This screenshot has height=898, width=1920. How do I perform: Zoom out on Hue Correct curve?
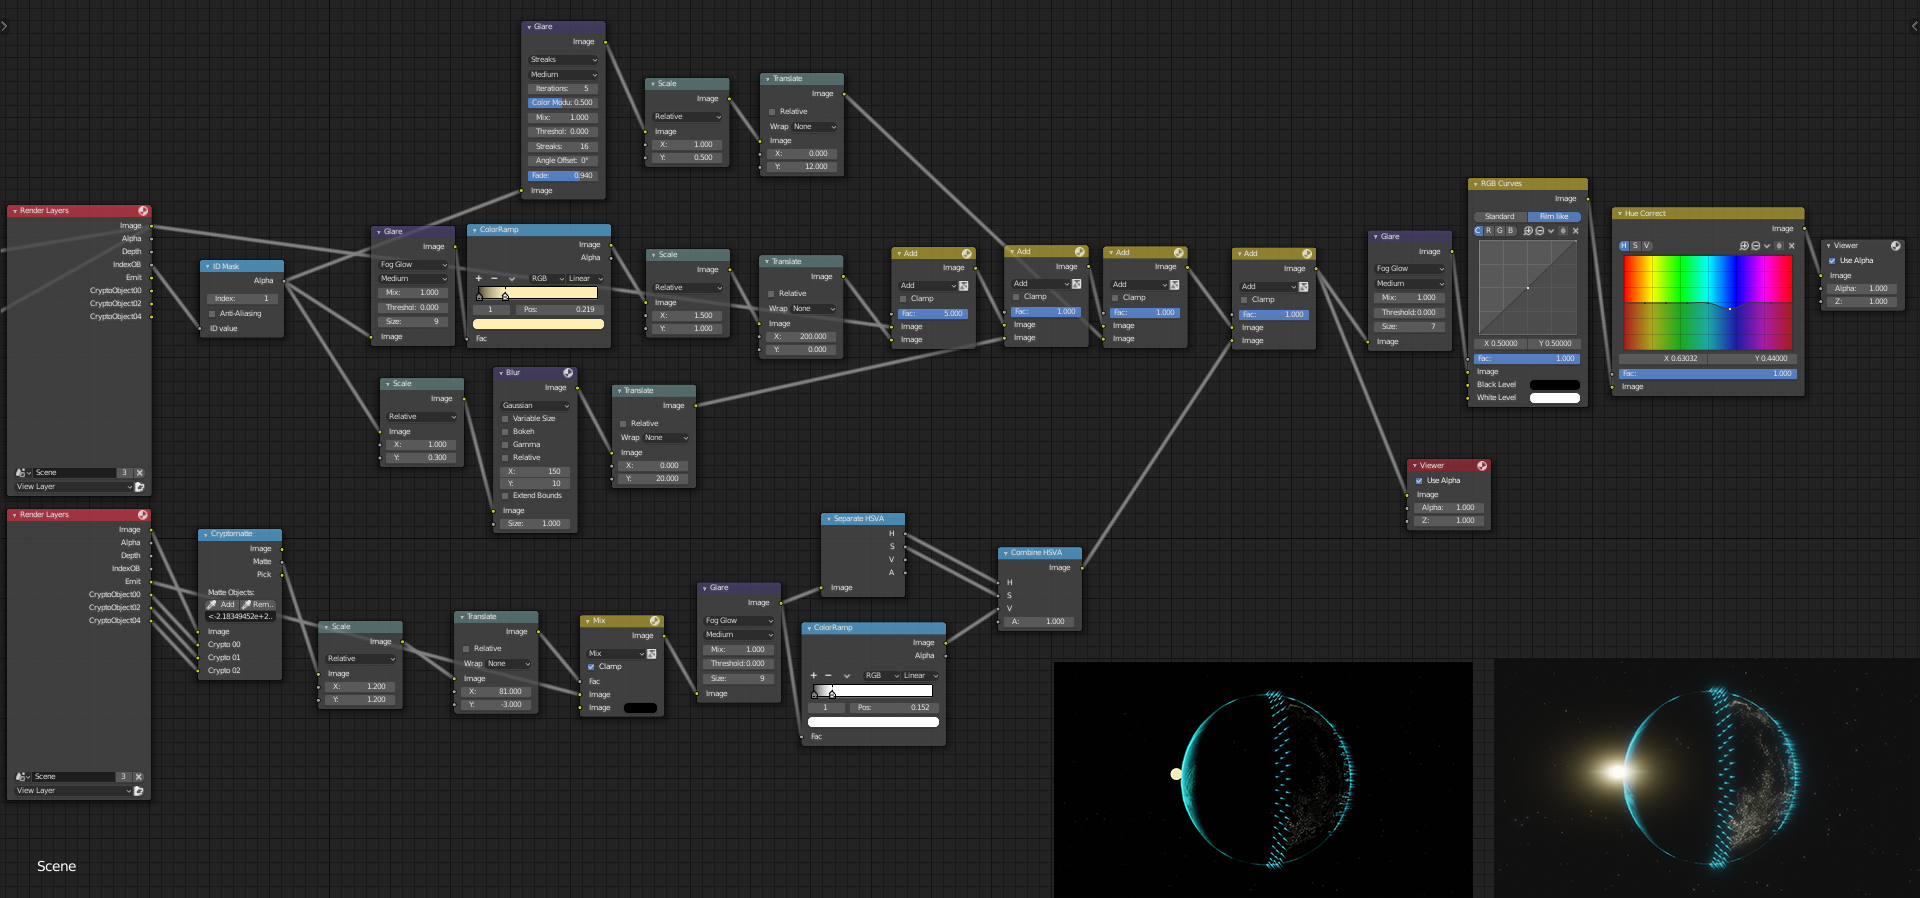(1756, 246)
